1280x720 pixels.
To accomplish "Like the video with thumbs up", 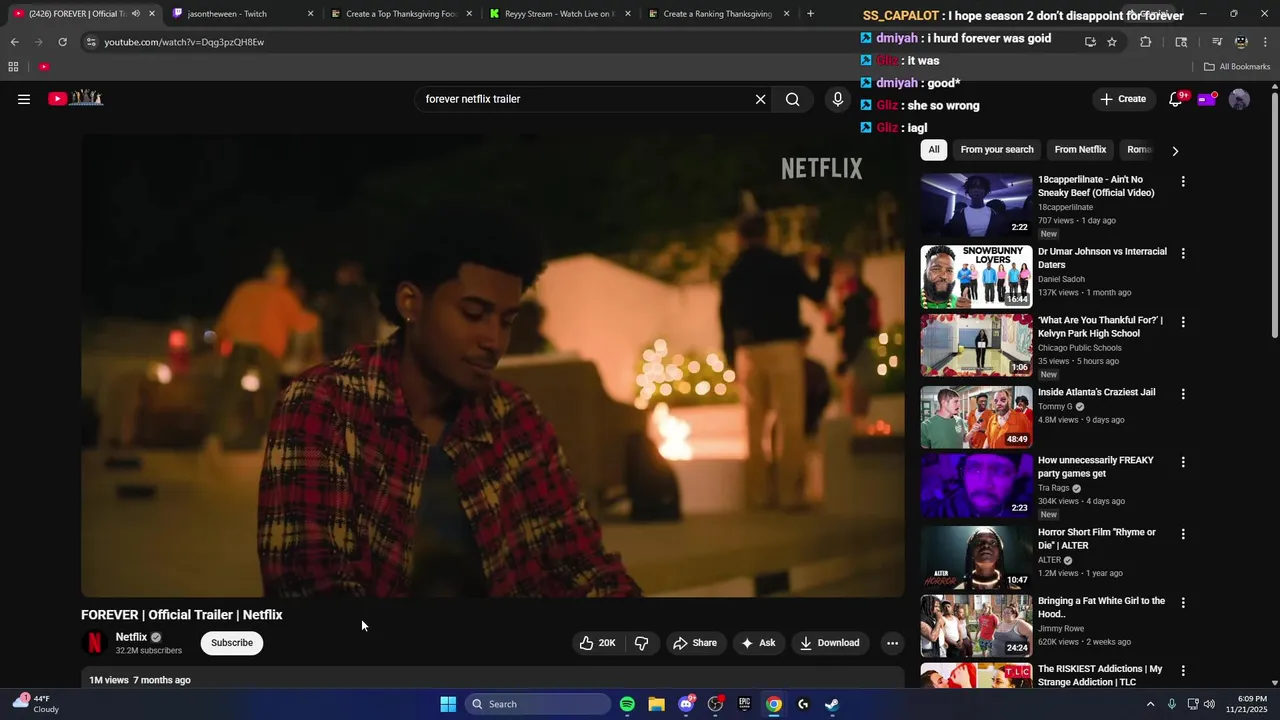I will (598, 643).
